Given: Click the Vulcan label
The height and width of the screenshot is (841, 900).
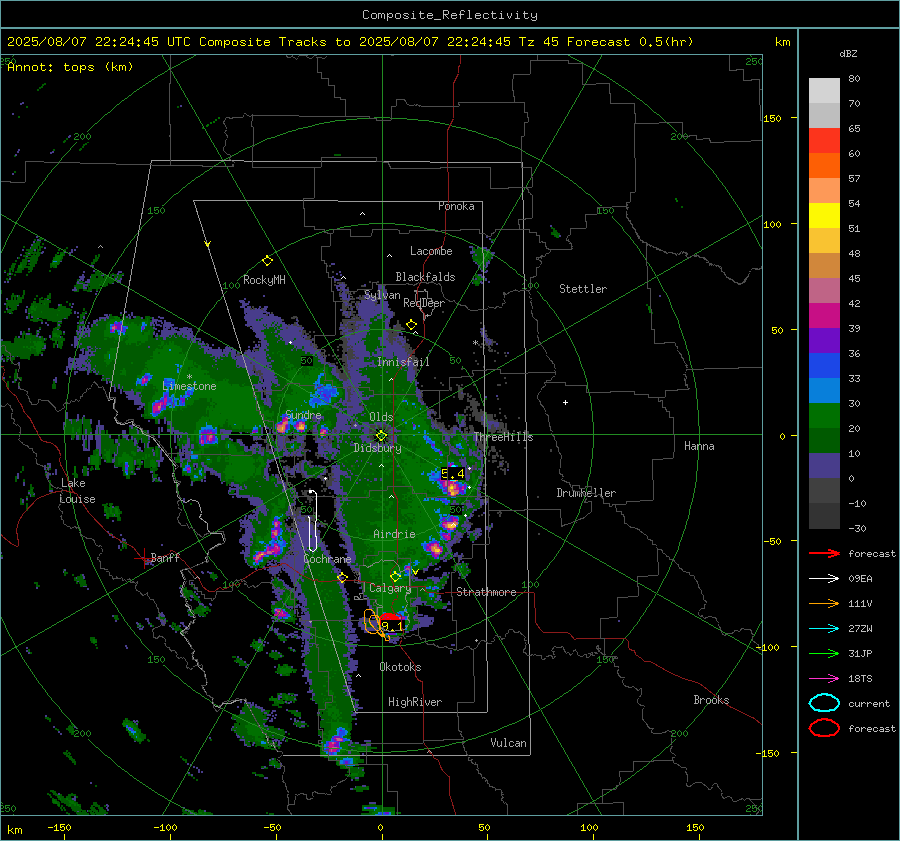Looking at the screenshot, I should [x=509, y=743].
